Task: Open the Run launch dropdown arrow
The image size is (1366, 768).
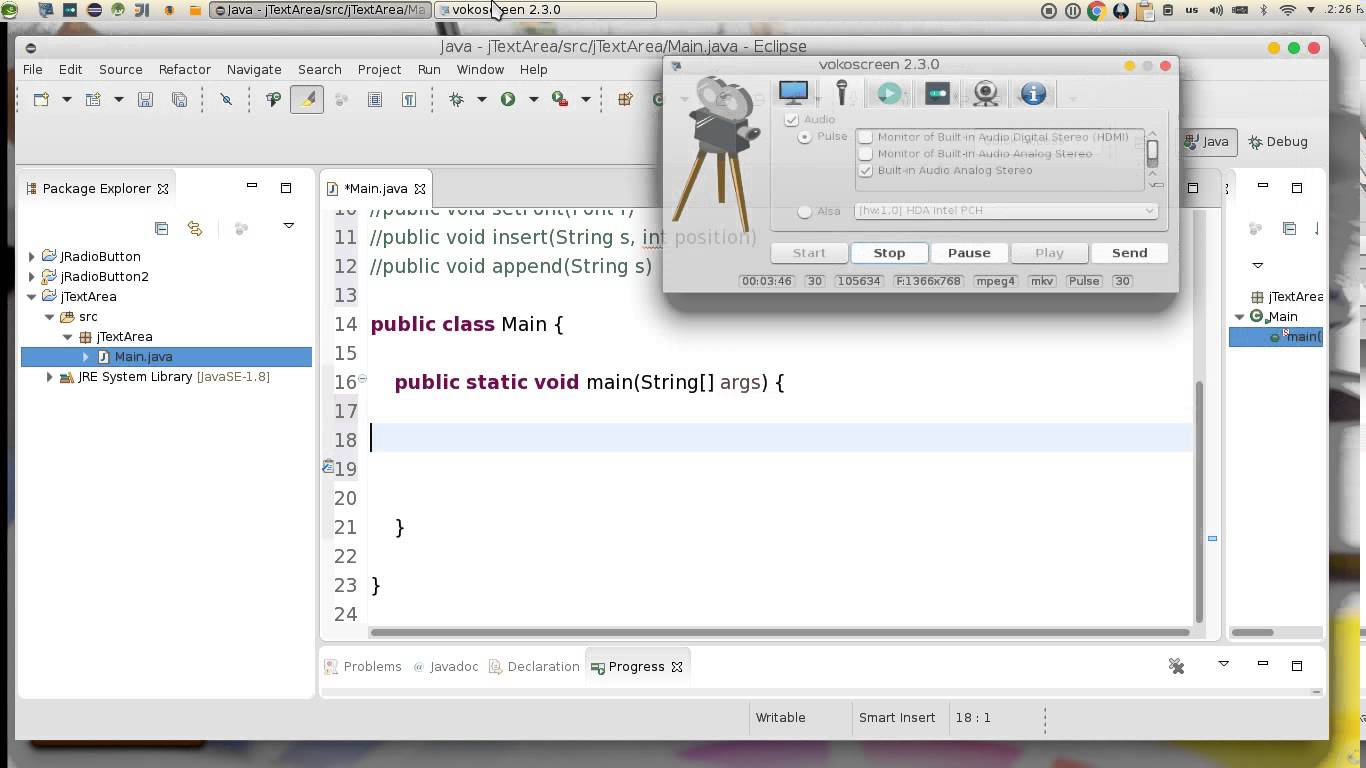Action: (x=533, y=99)
